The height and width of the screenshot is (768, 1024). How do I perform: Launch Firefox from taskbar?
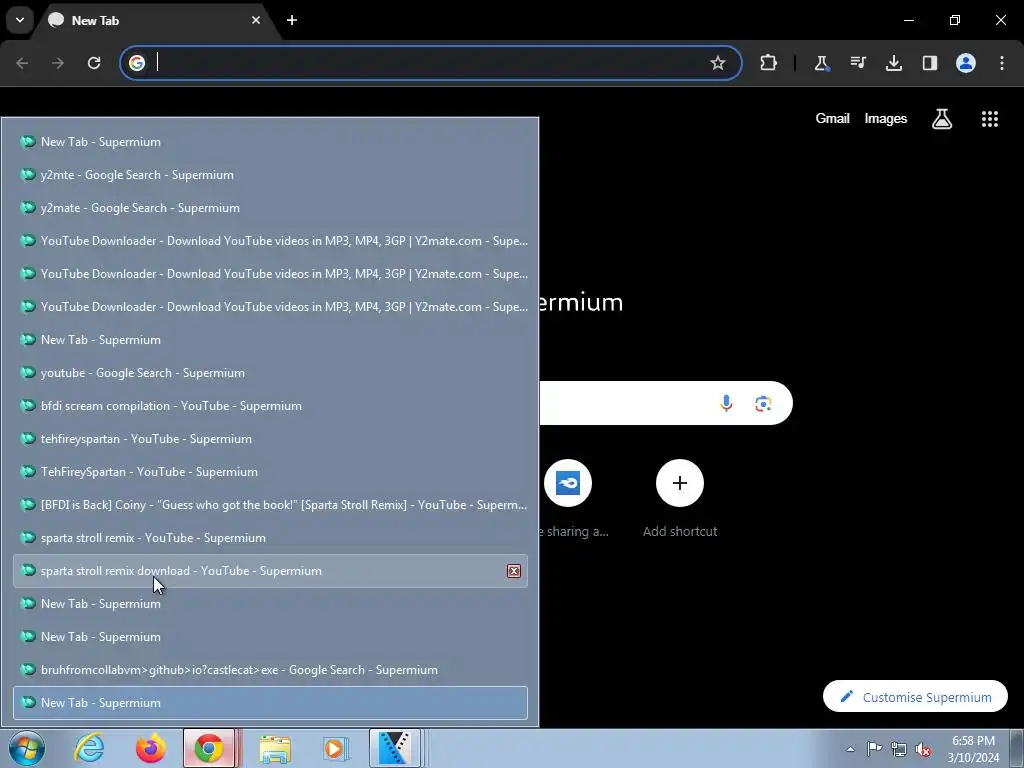coord(150,748)
